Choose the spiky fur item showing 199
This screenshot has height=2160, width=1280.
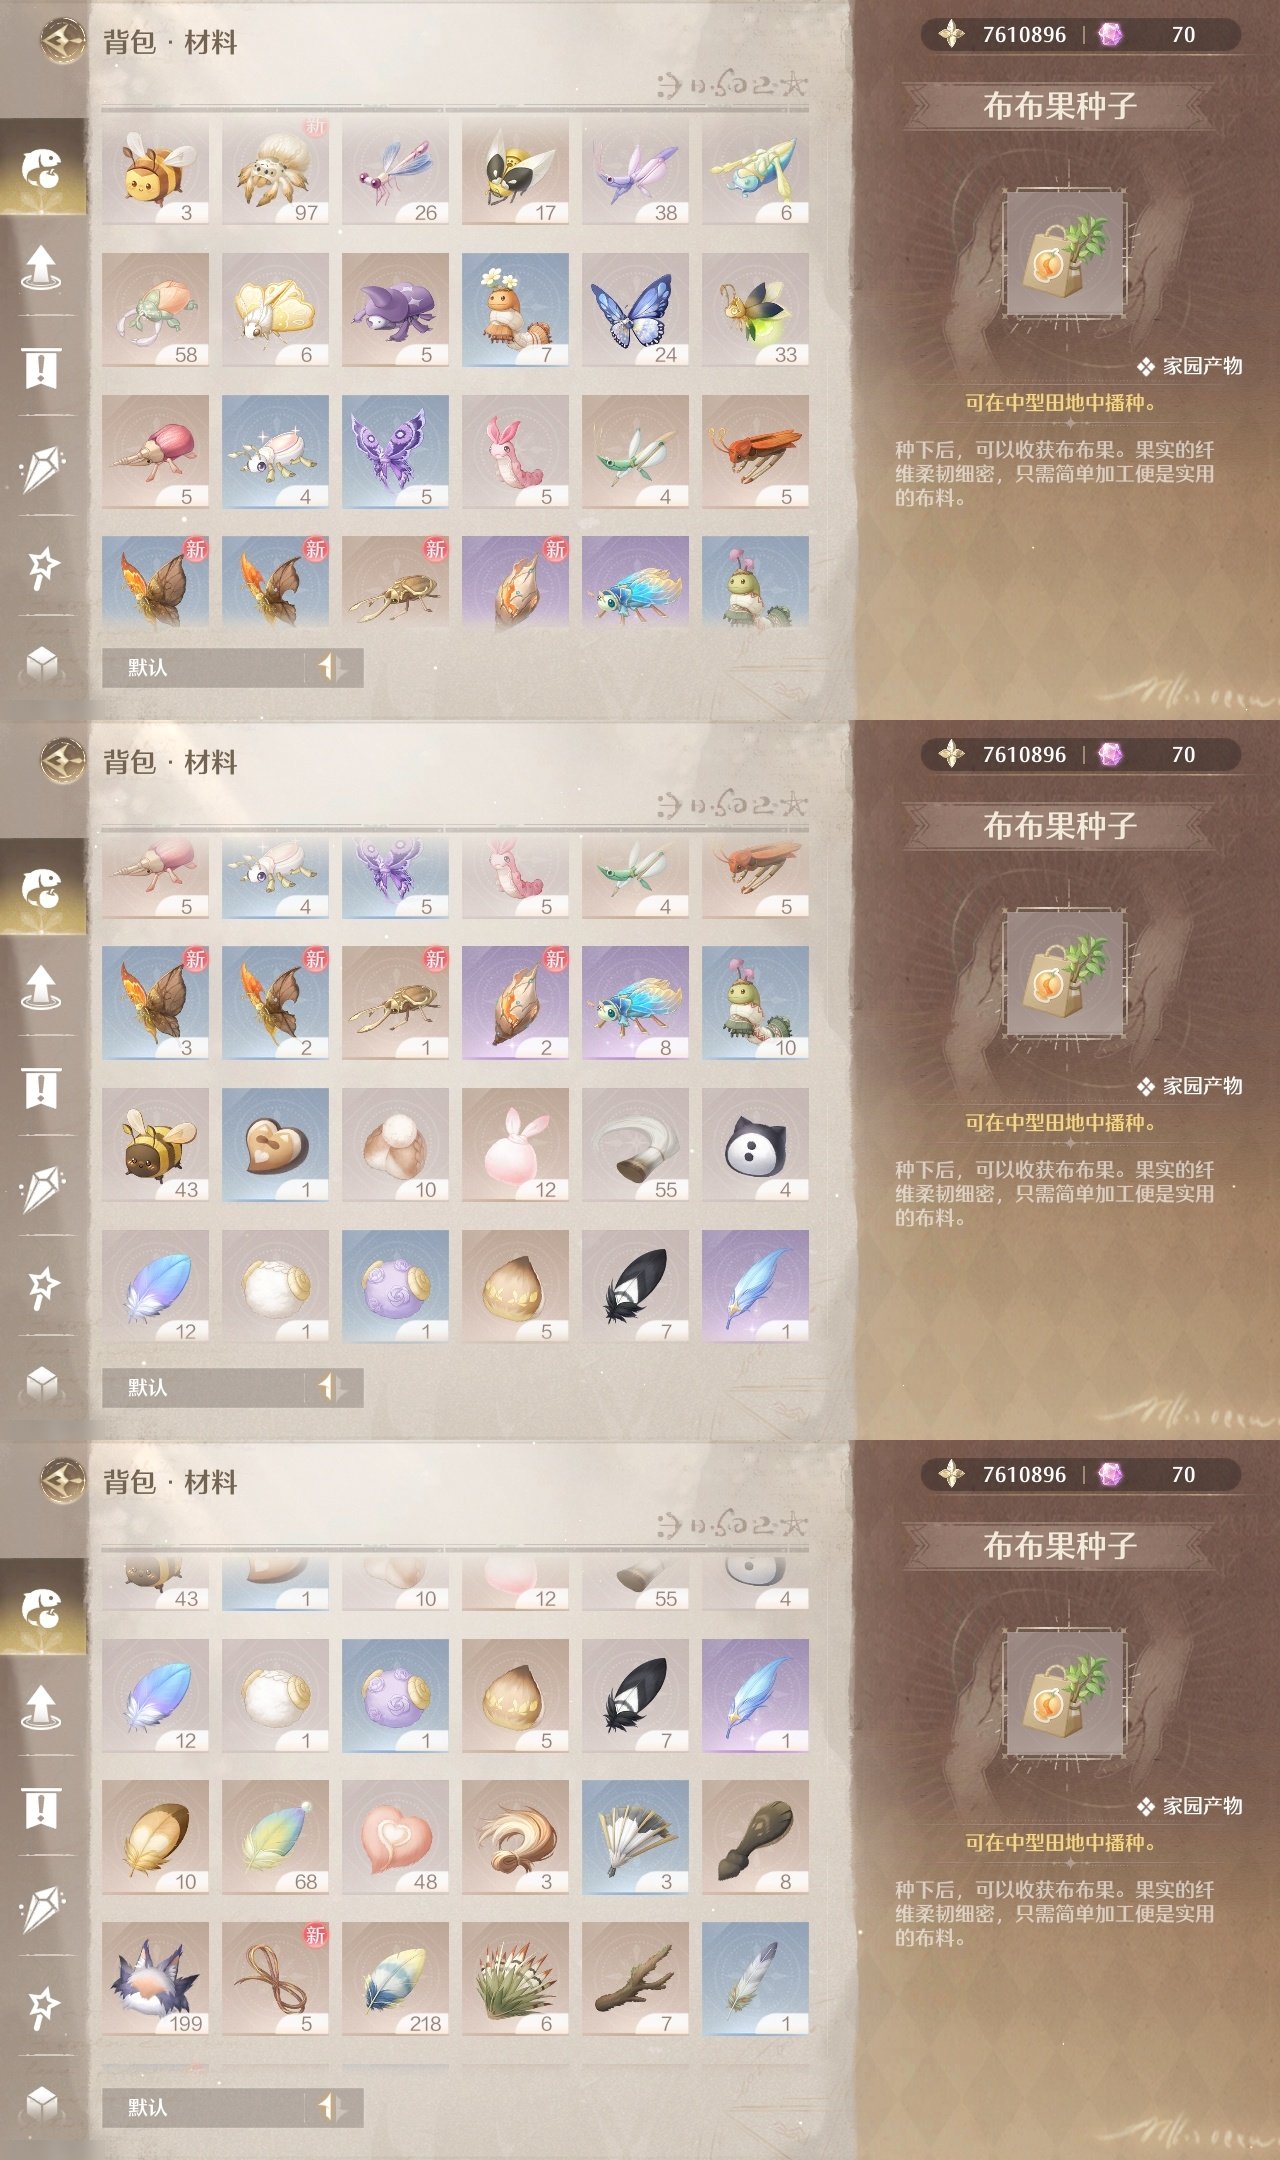point(155,1979)
